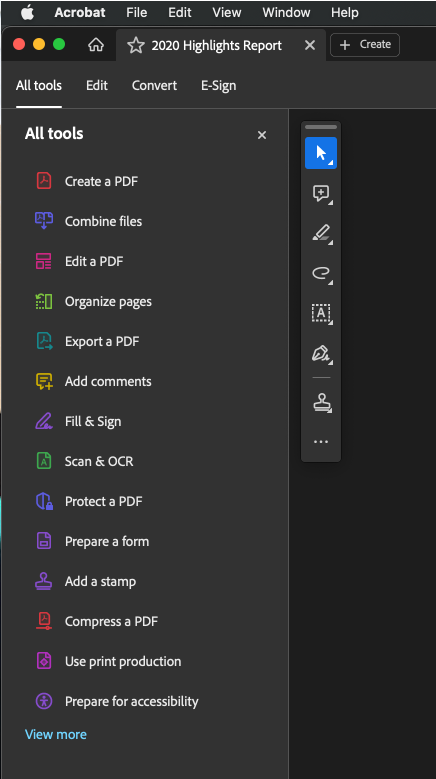The image size is (436, 779).
Task: Click the Scan & OCR icon
Action: pos(44,461)
